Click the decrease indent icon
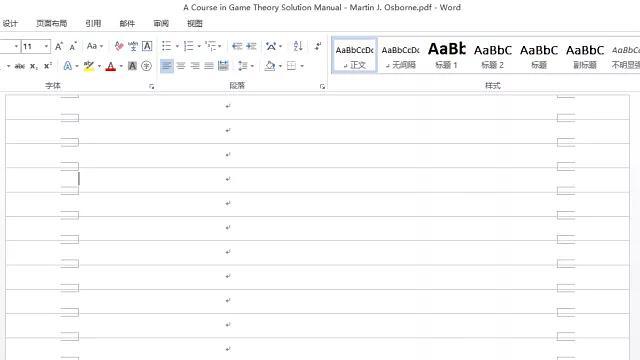 click(237, 46)
